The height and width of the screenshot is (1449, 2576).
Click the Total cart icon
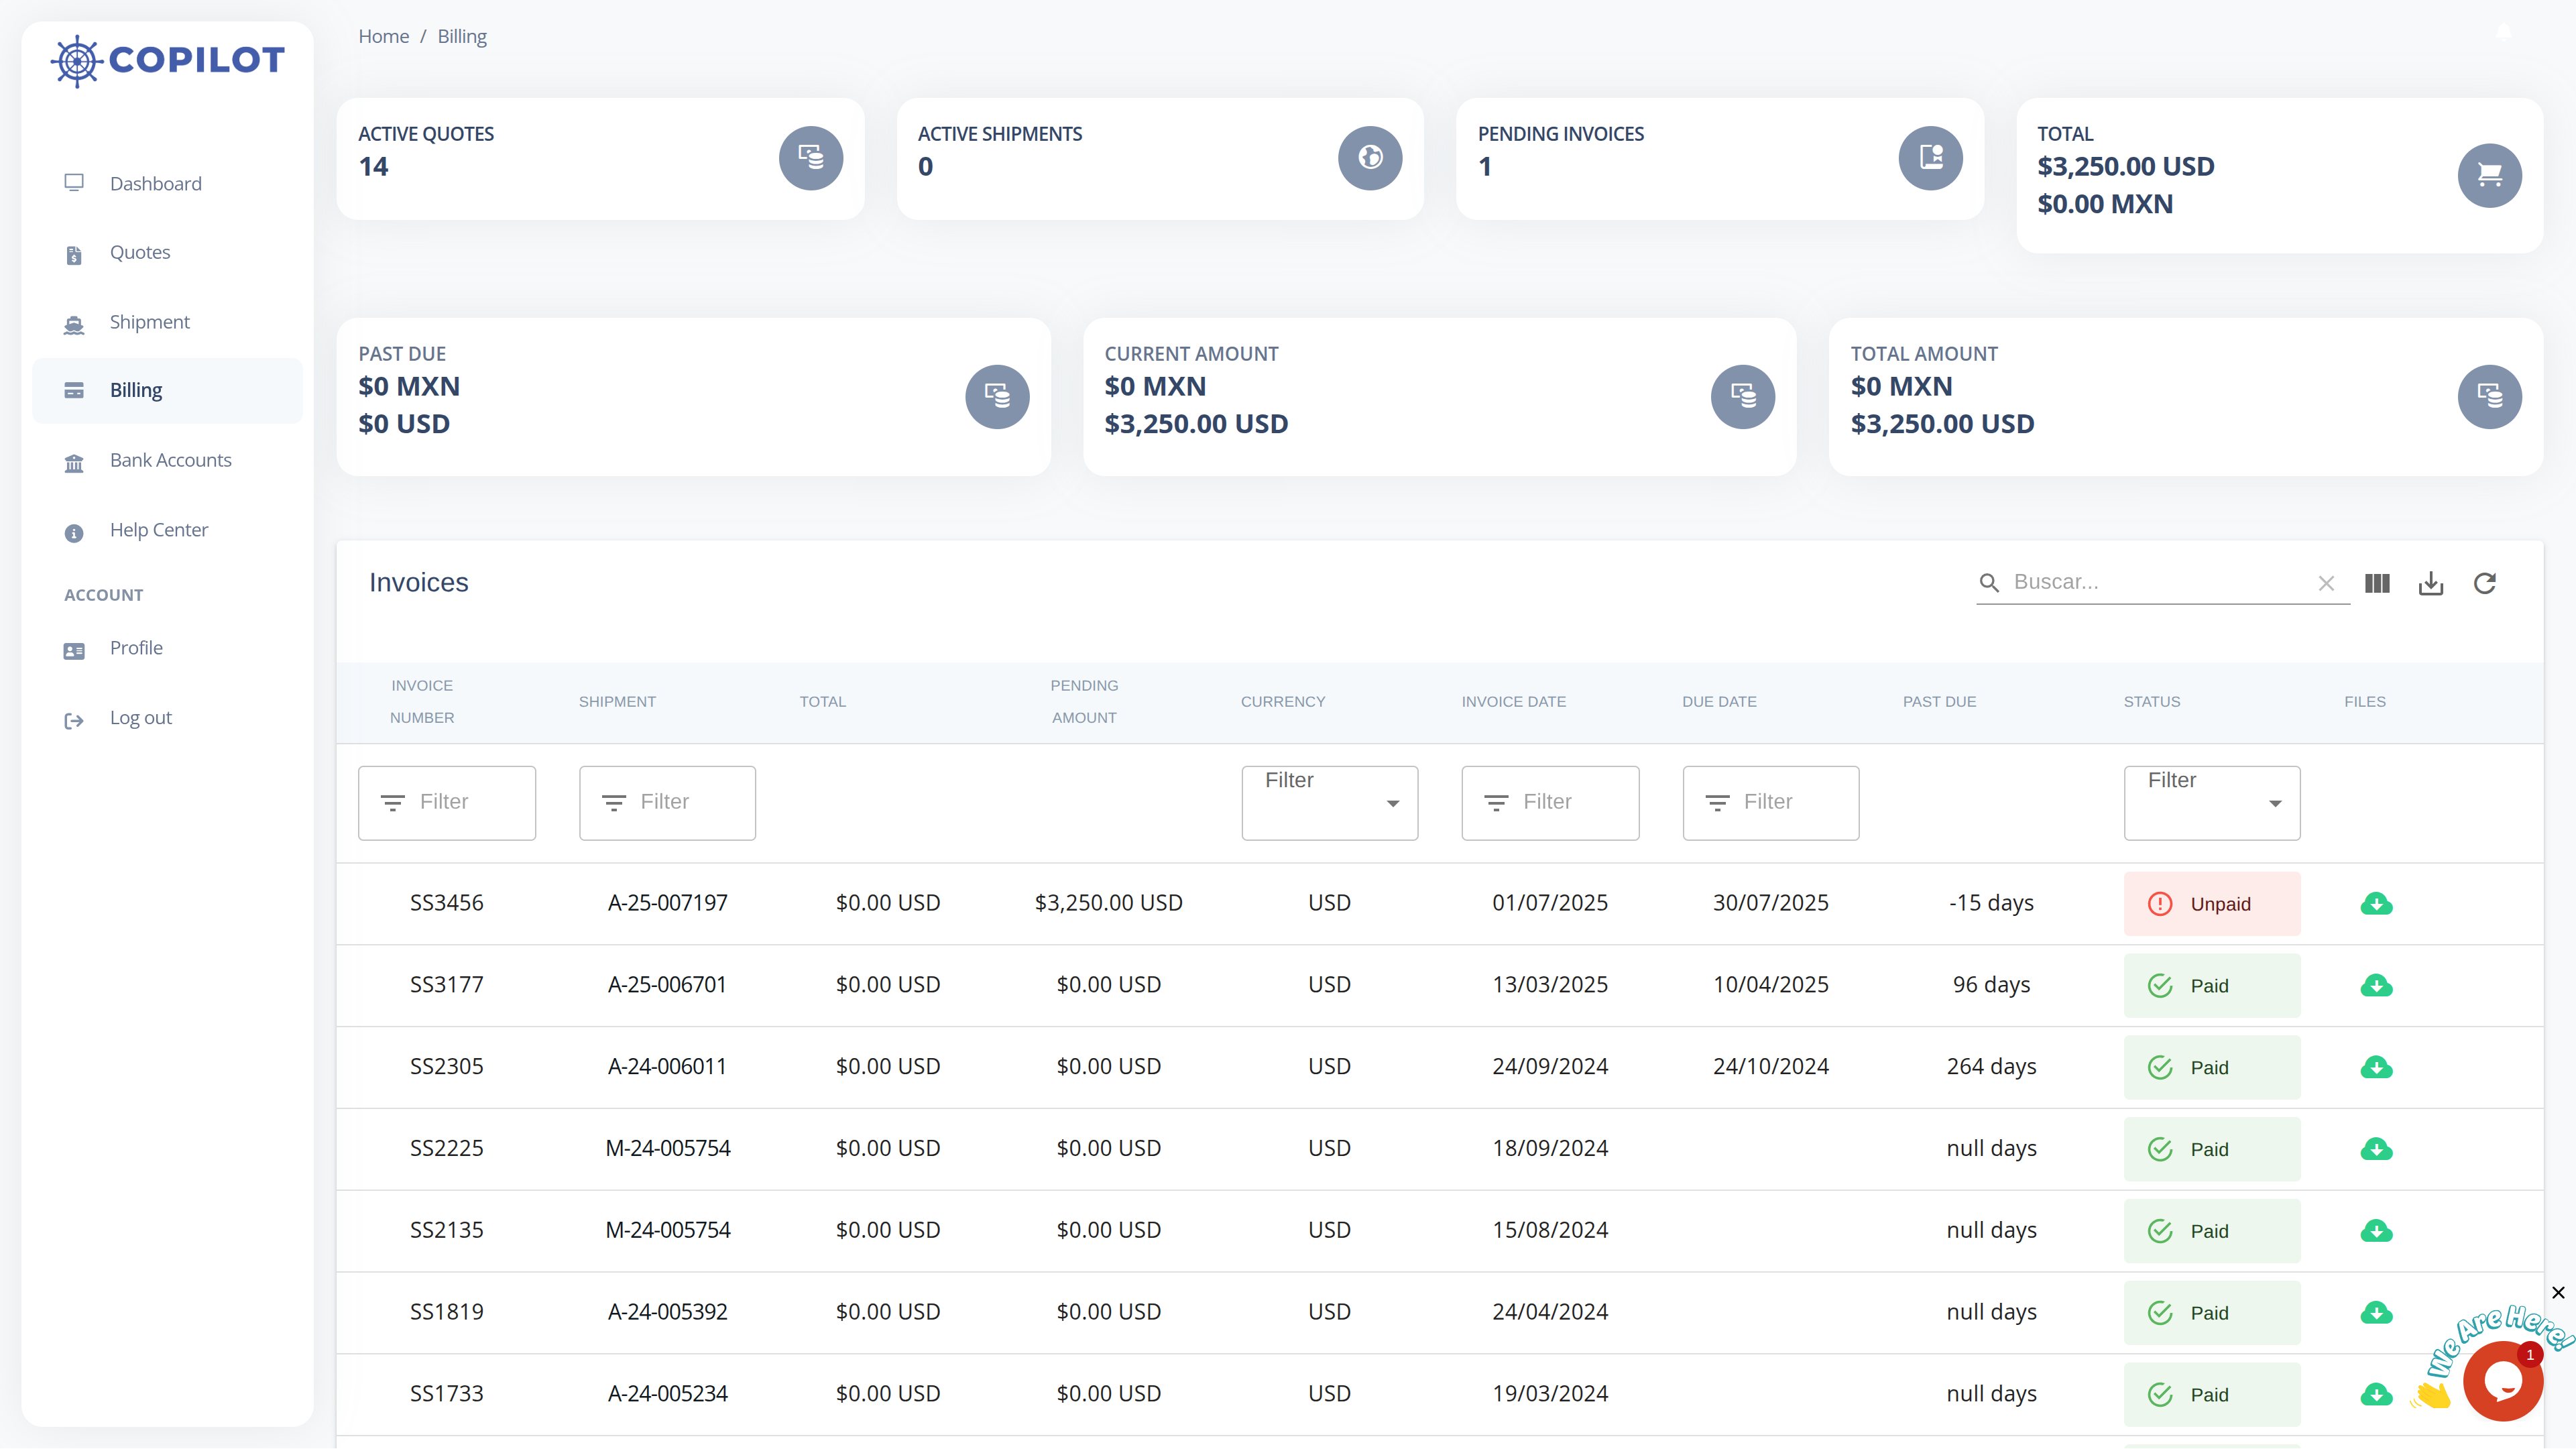point(2489,176)
